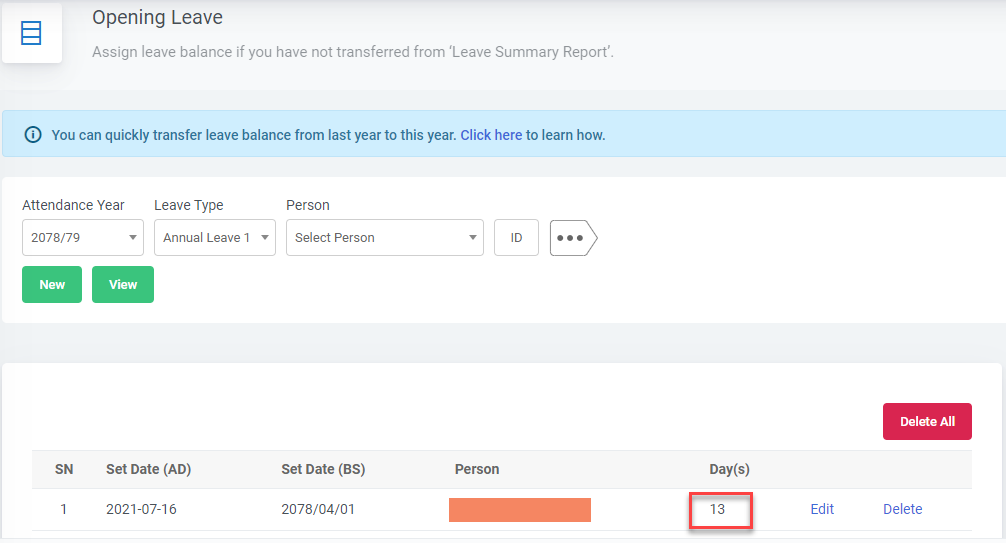
Task: Click the info circle icon in banner
Action: [33, 135]
